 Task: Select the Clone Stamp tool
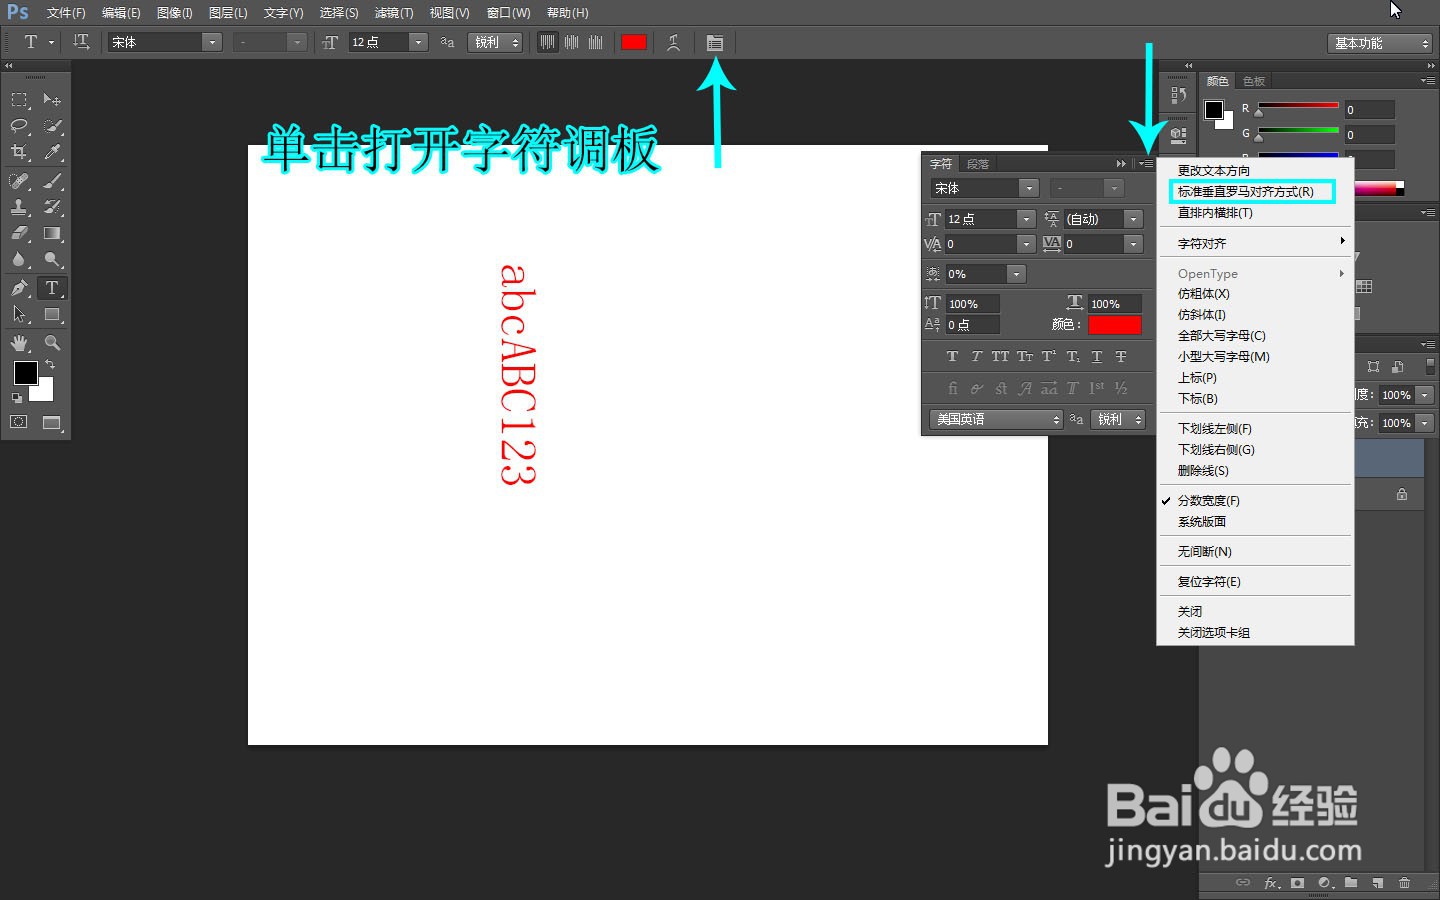coord(19,207)
